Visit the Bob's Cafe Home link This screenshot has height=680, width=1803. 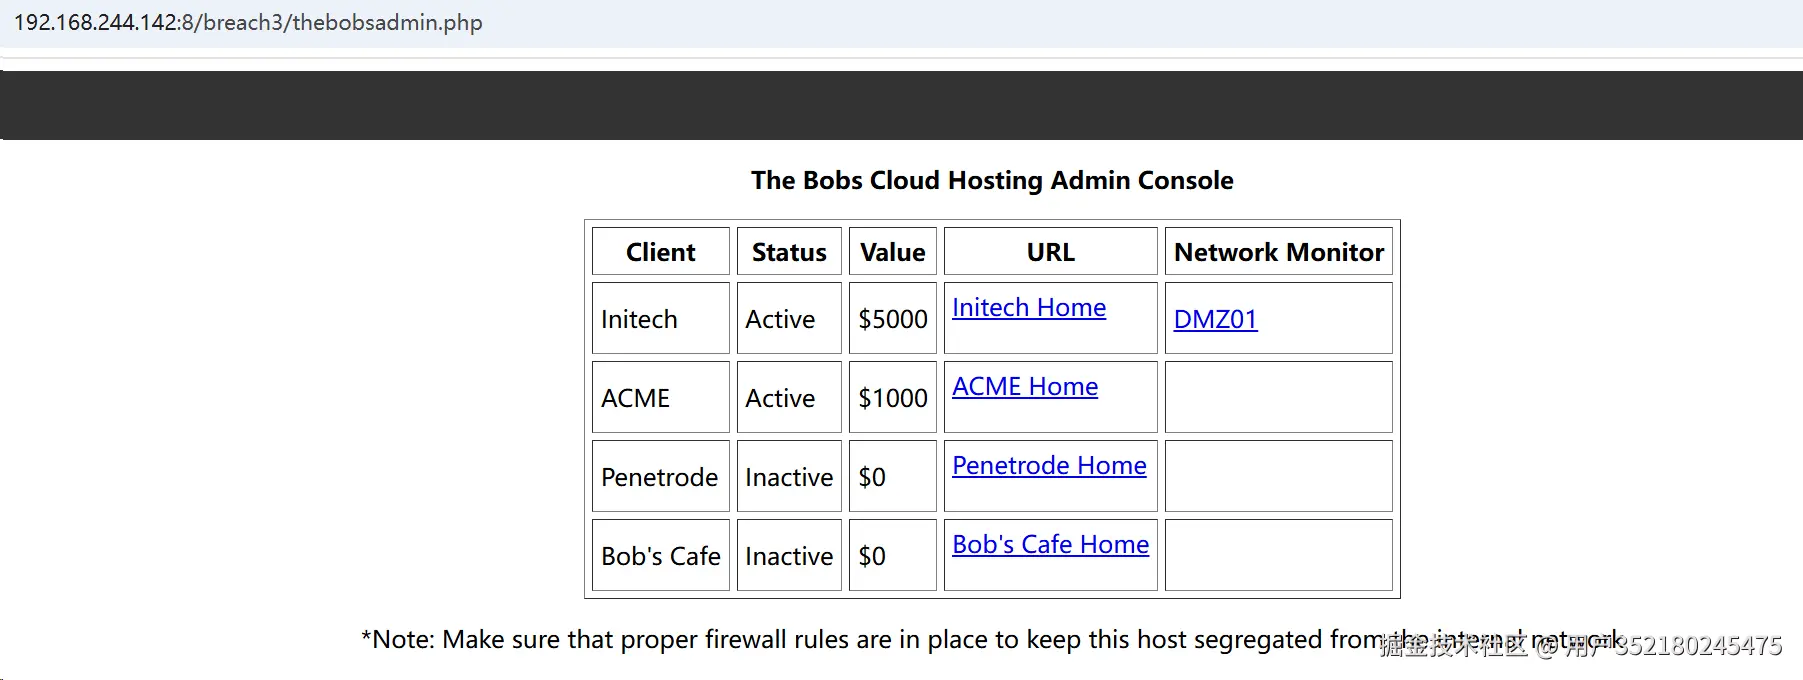click(x=1050, y=545)
